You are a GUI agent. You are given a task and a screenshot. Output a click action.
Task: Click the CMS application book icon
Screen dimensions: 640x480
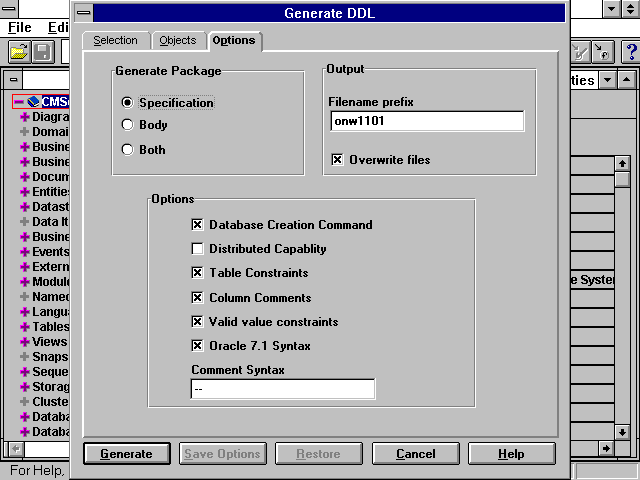pyautogui.click(x=33, y=102)
